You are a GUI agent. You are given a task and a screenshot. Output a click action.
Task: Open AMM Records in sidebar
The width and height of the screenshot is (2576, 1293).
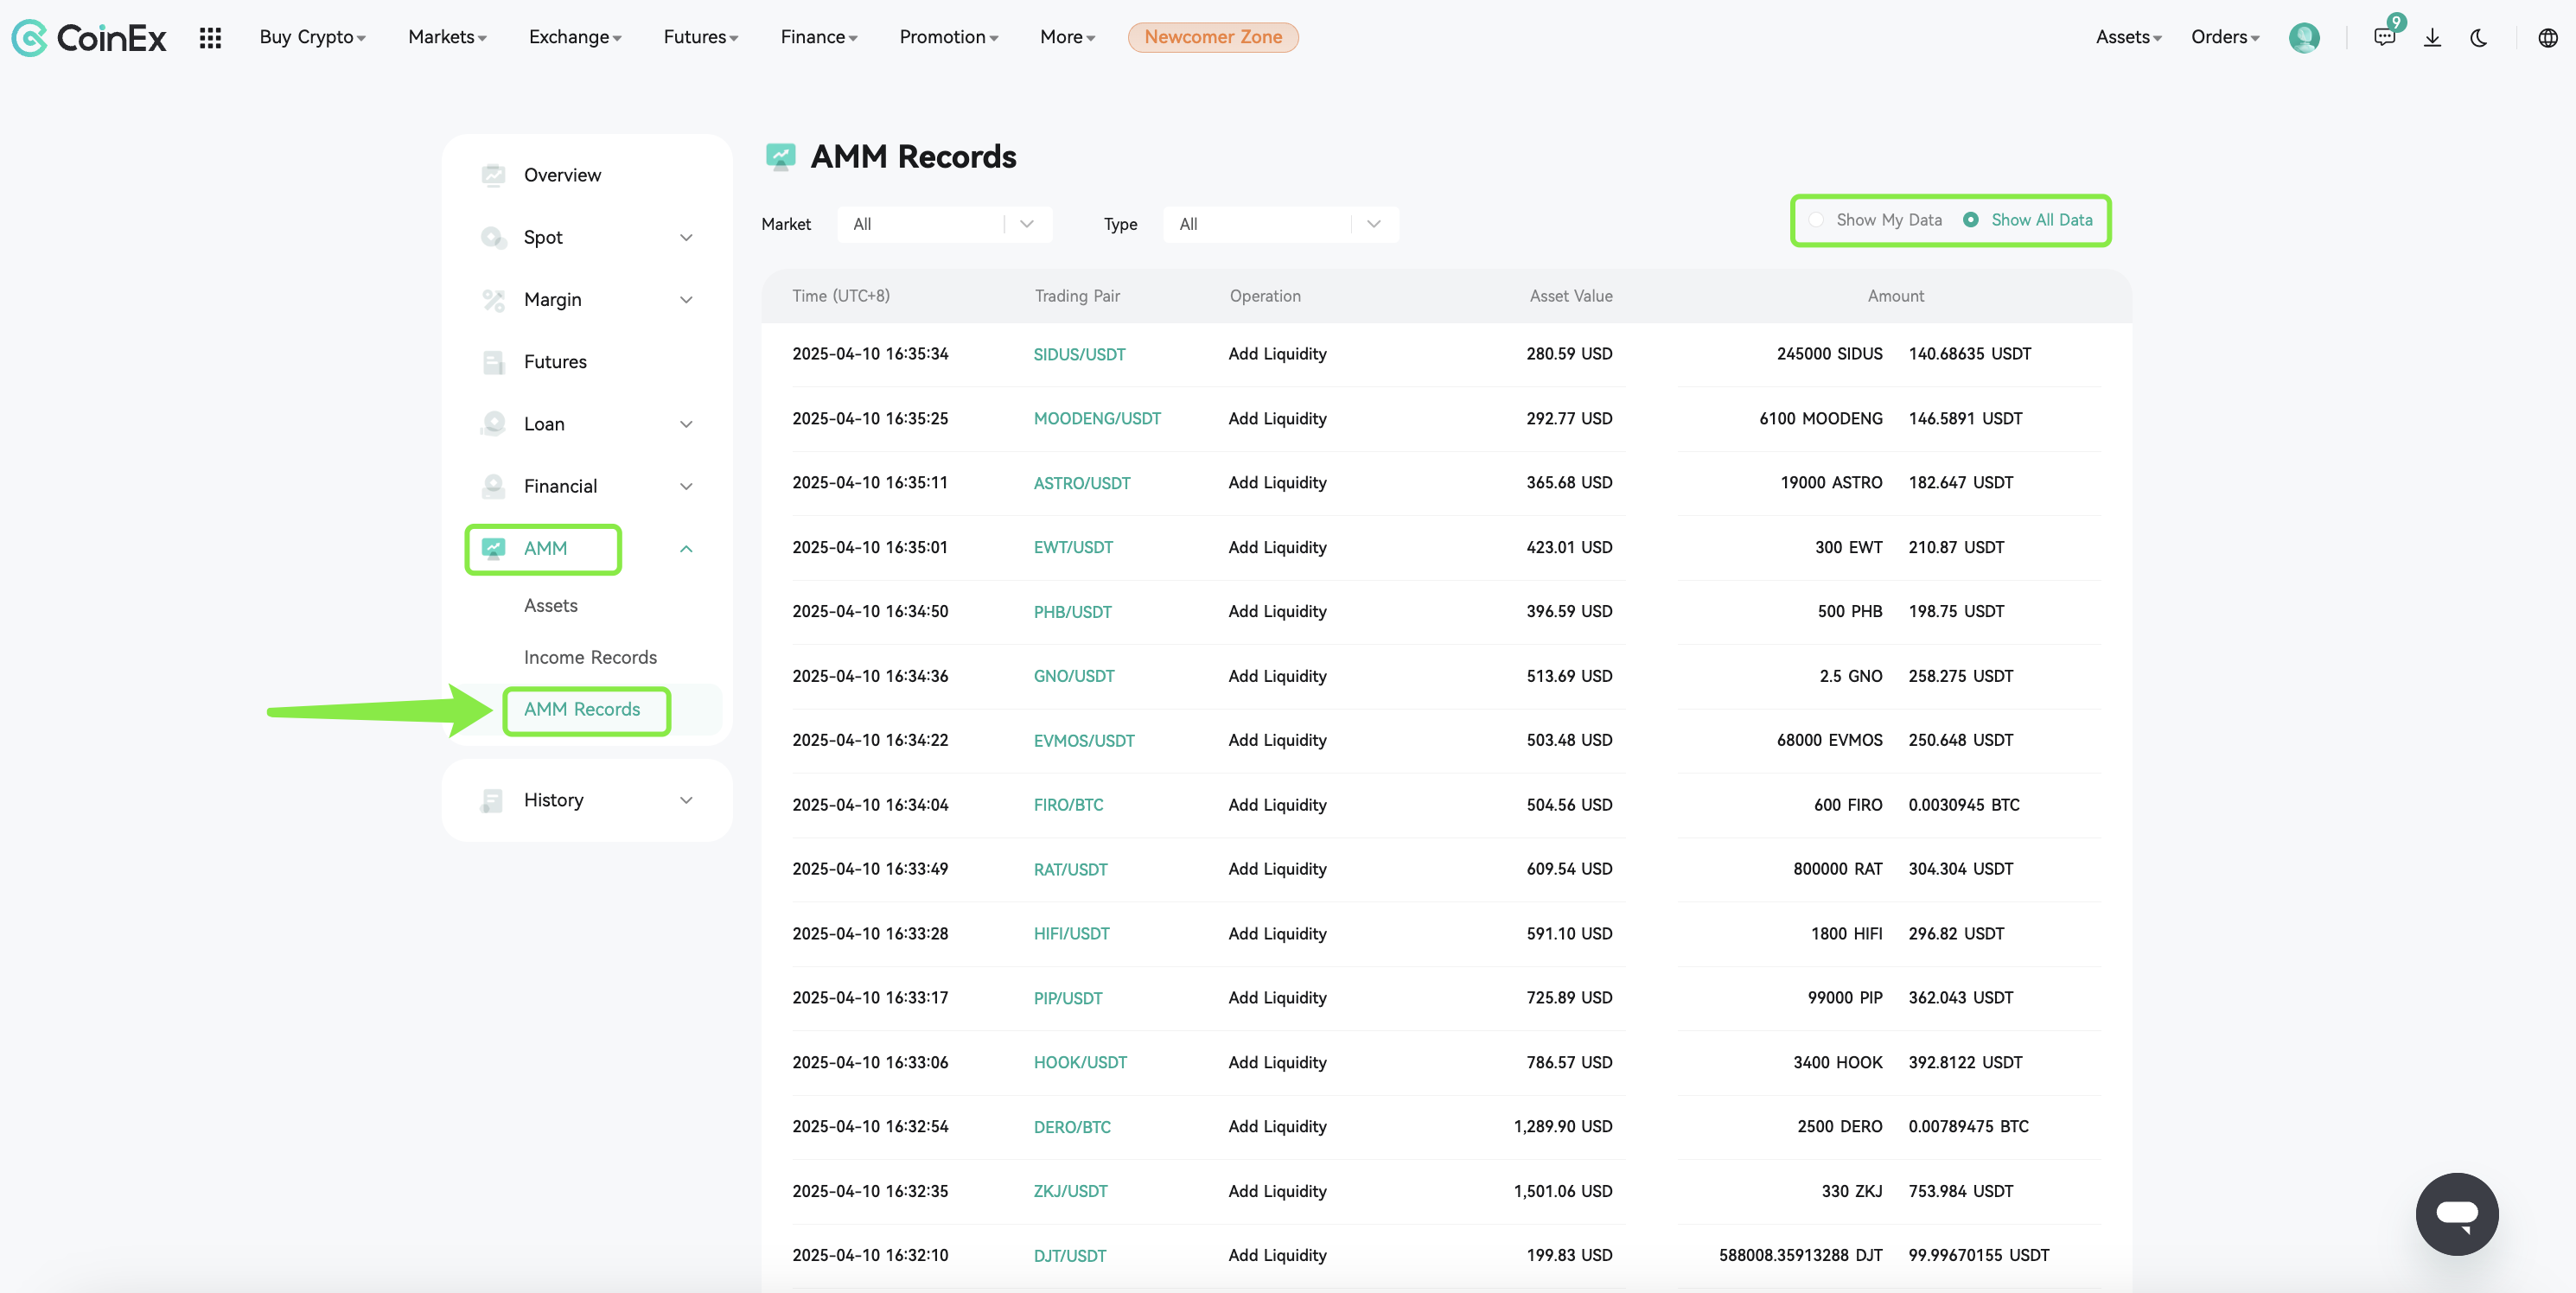coord(582,709)
